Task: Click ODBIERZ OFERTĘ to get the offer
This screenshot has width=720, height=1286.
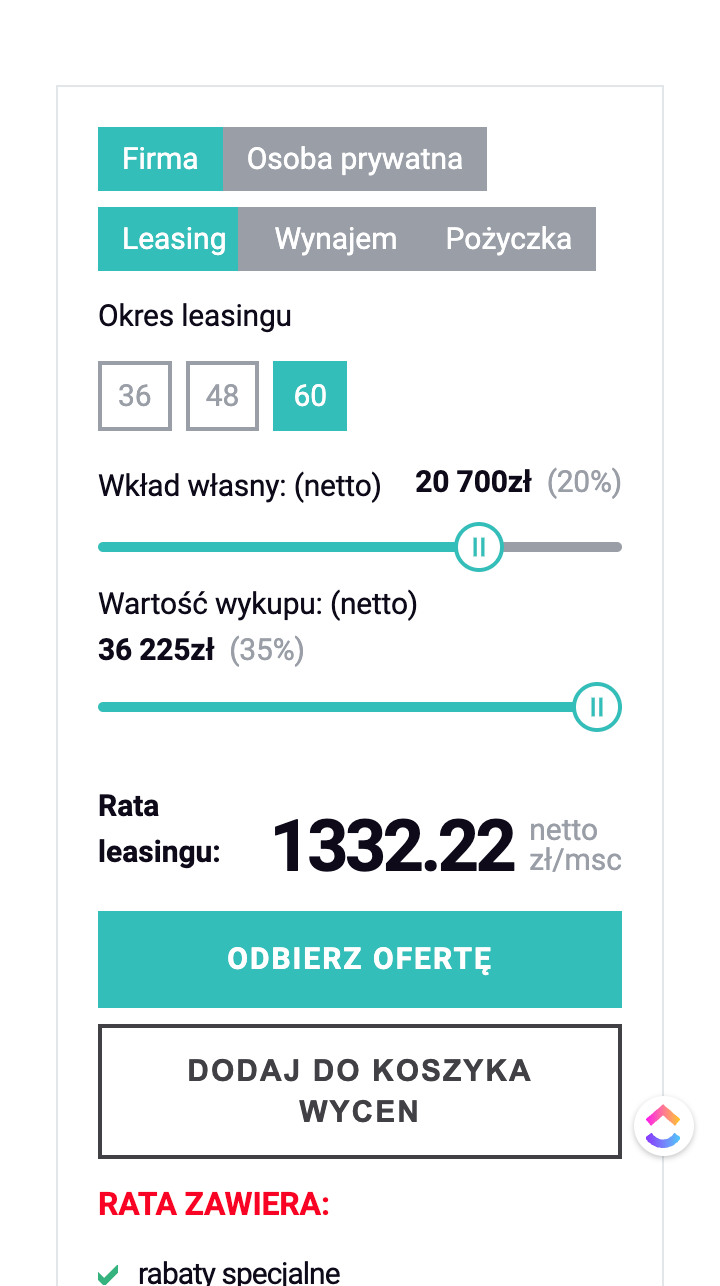Action: pos(359,958)
